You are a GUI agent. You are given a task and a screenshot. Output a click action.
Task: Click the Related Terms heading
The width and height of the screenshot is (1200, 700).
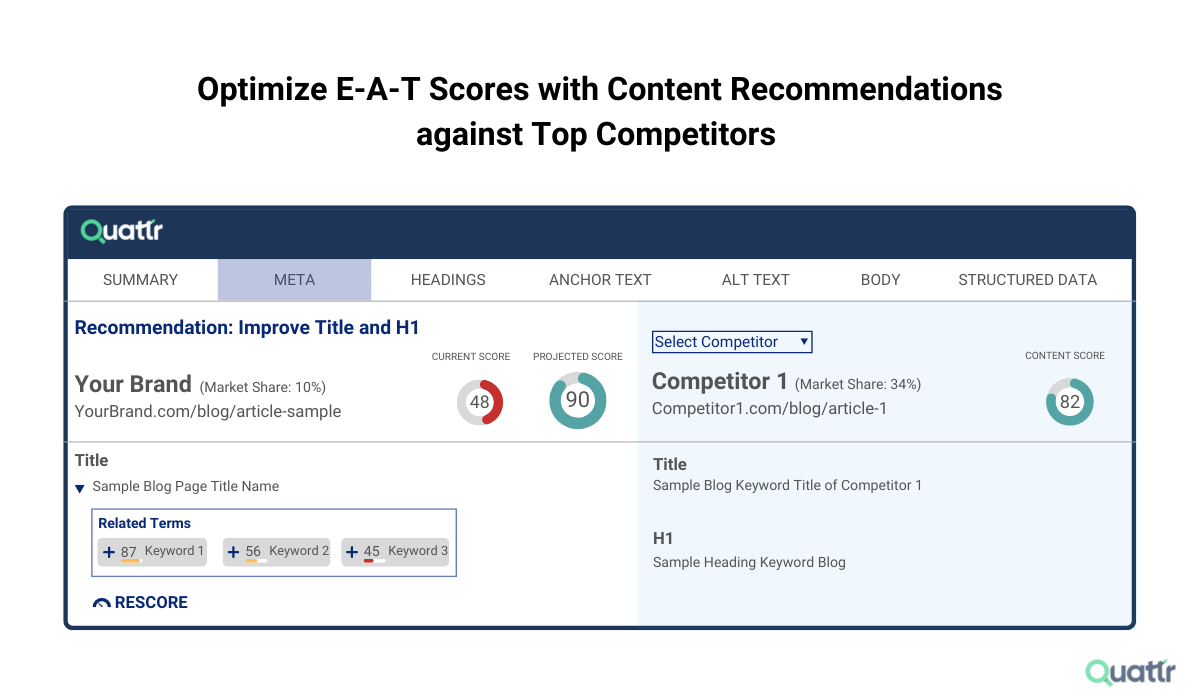pyautogui.click(x=144, y=523)
